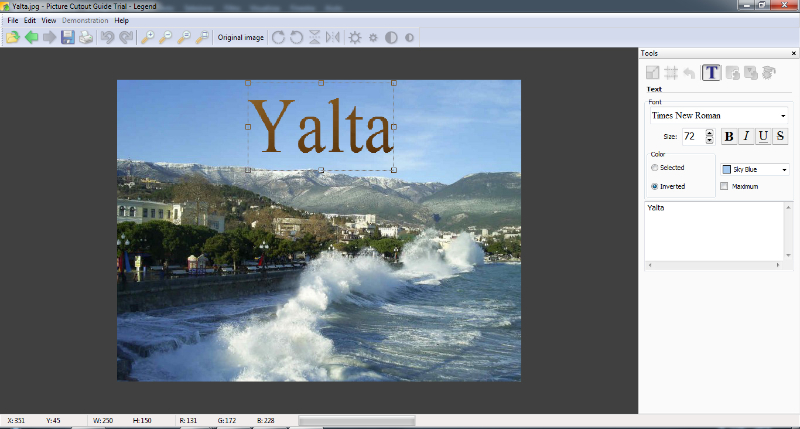Toggle Italic text formatting
The width and height of the screenshot is (800, 429).
[x=746, y=136]
